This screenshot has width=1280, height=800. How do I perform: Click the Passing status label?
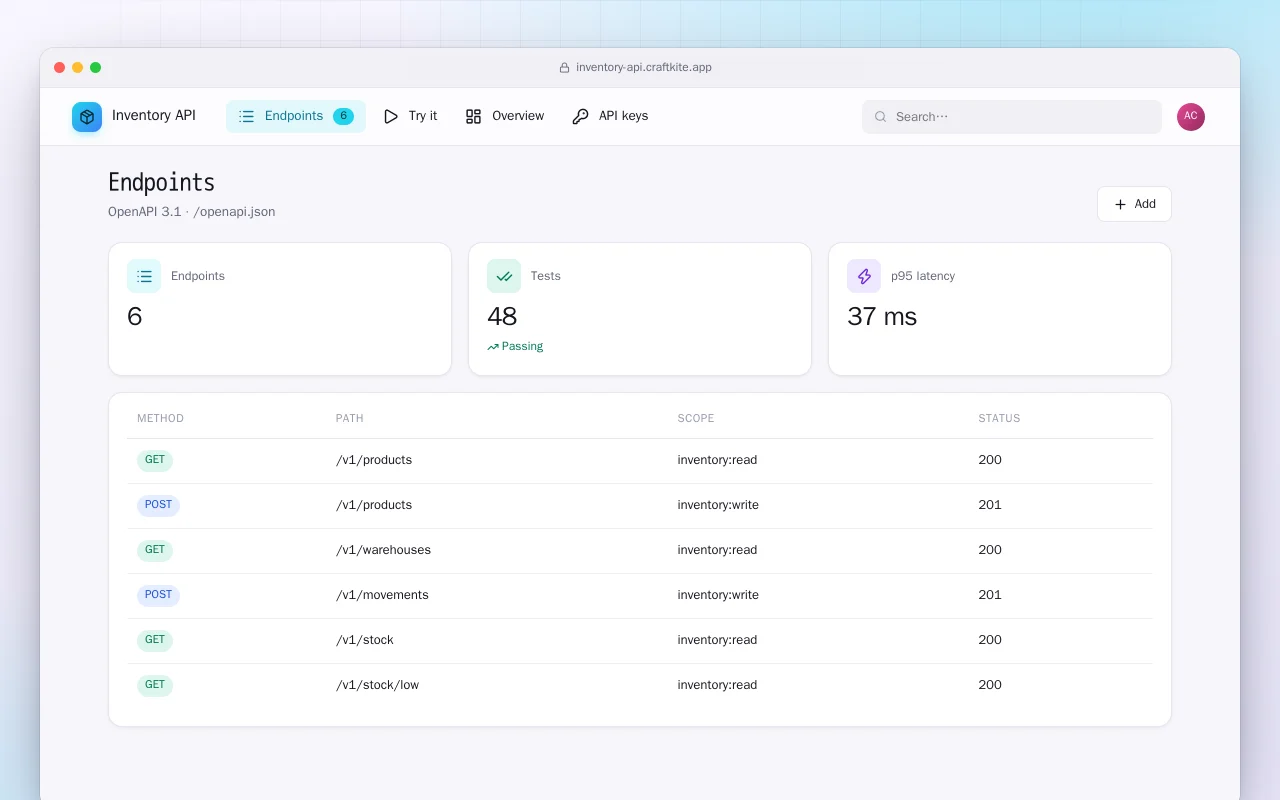pyautogui.click(x=522, y=347)
